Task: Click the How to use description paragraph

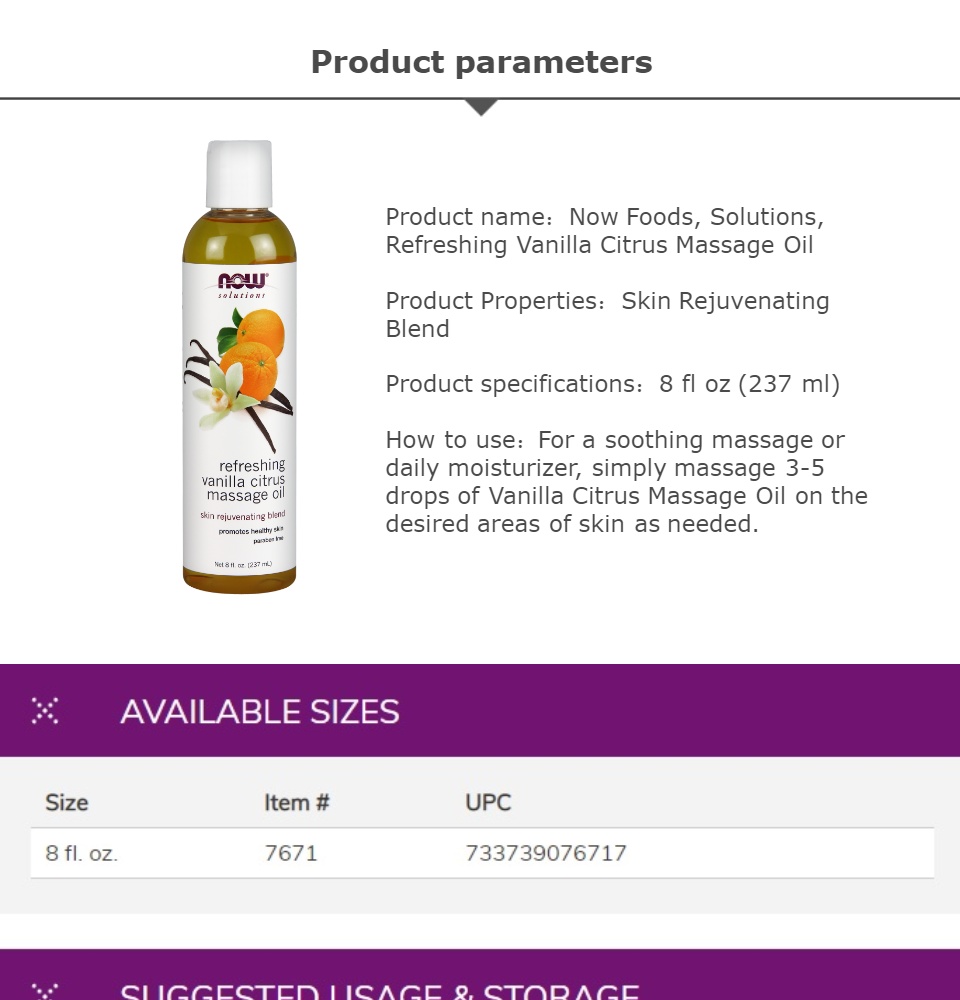Action: coord(626,482)
